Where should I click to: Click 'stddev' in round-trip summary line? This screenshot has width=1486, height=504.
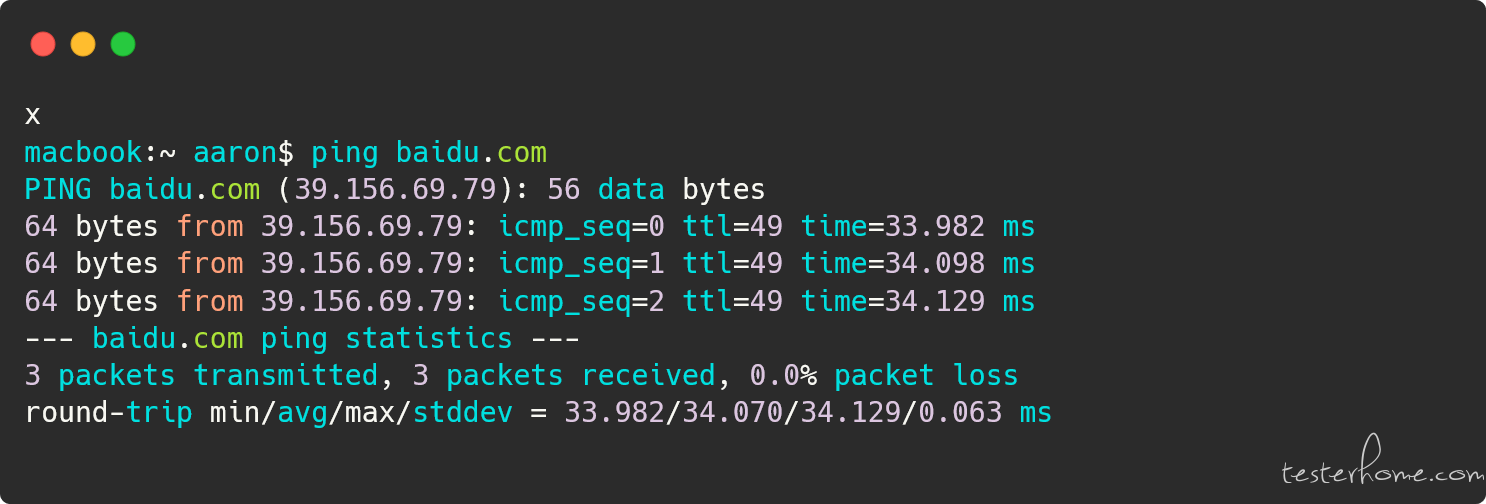pyautogui.click(x=462, y=413)
